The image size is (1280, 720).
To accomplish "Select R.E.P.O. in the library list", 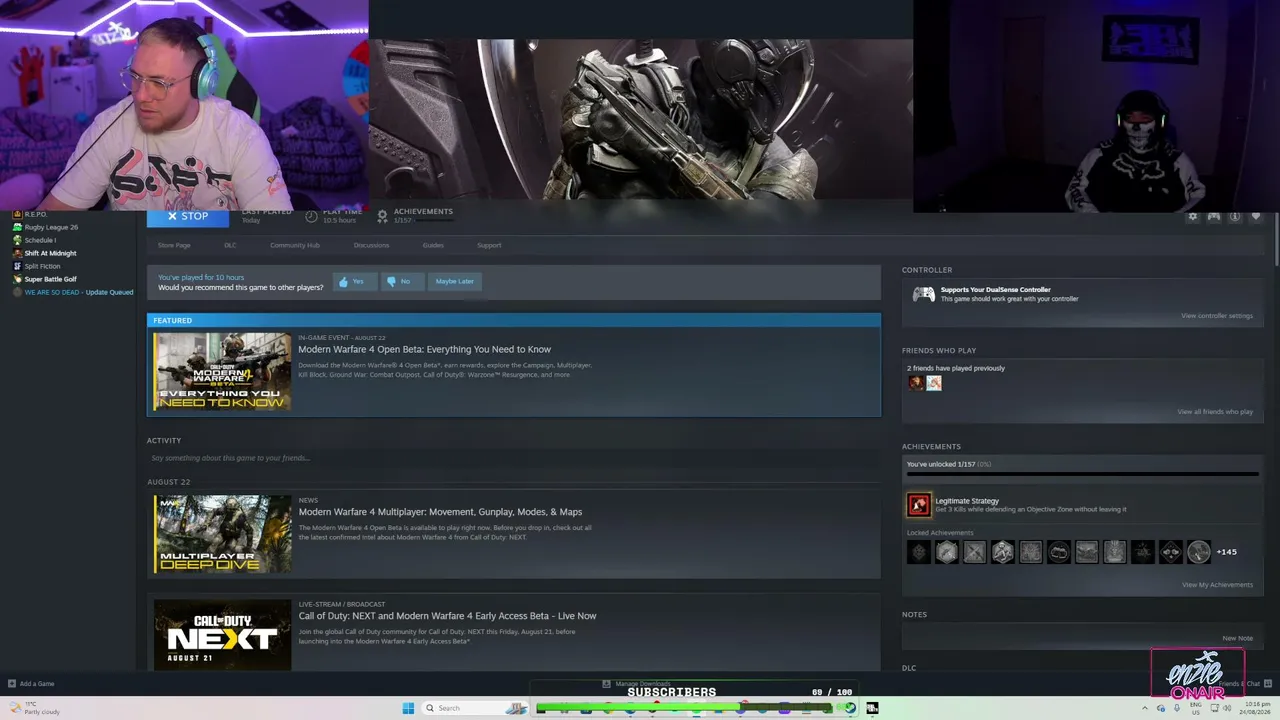I will point(36,214).
